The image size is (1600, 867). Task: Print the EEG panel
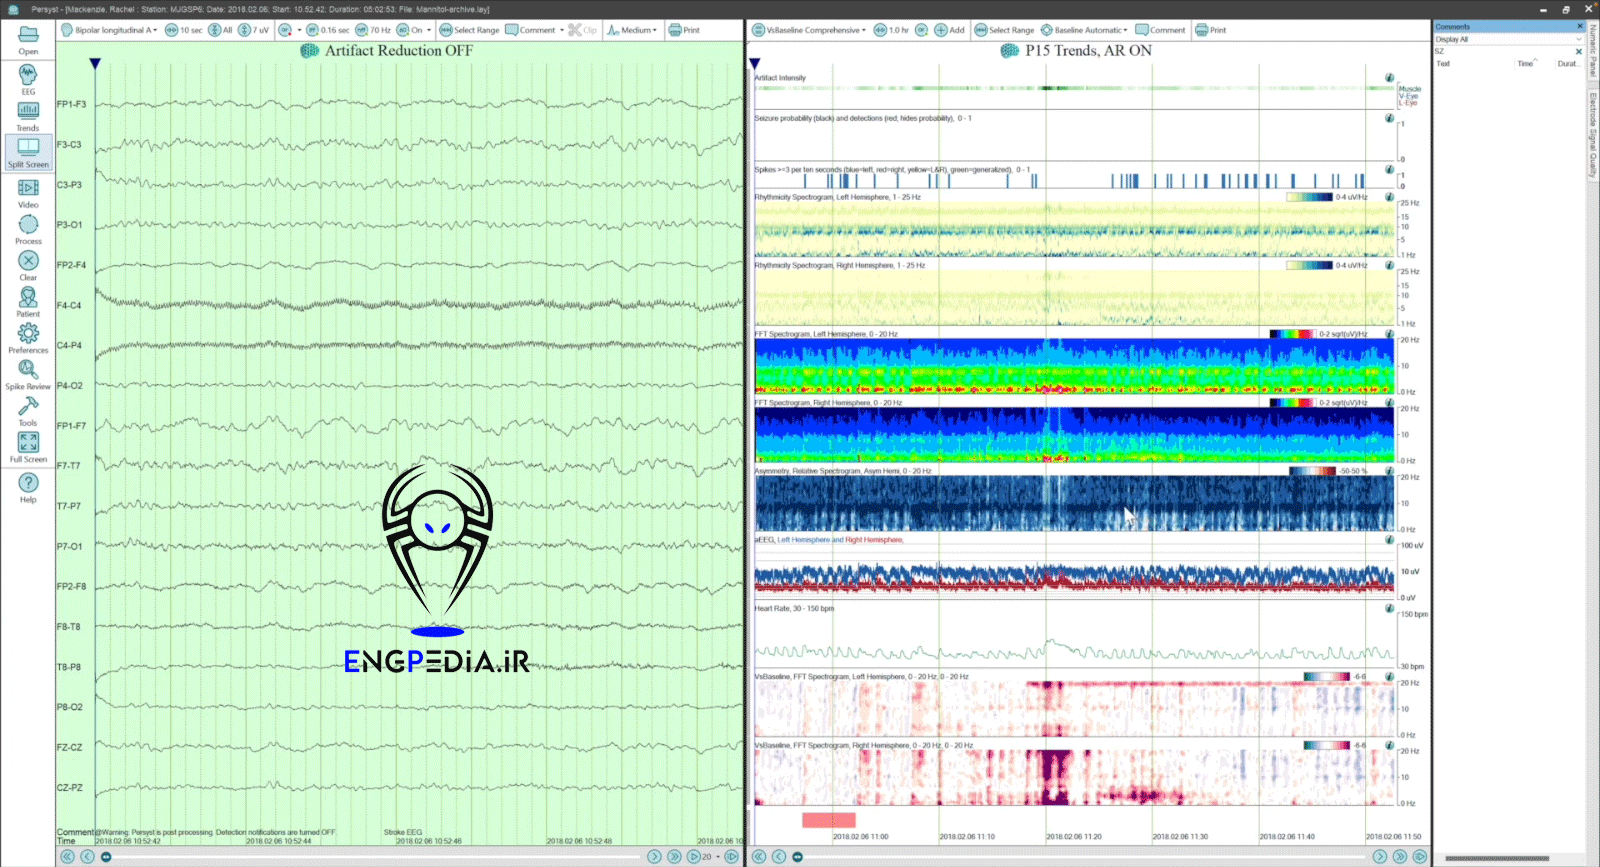[x=684, y=30]
